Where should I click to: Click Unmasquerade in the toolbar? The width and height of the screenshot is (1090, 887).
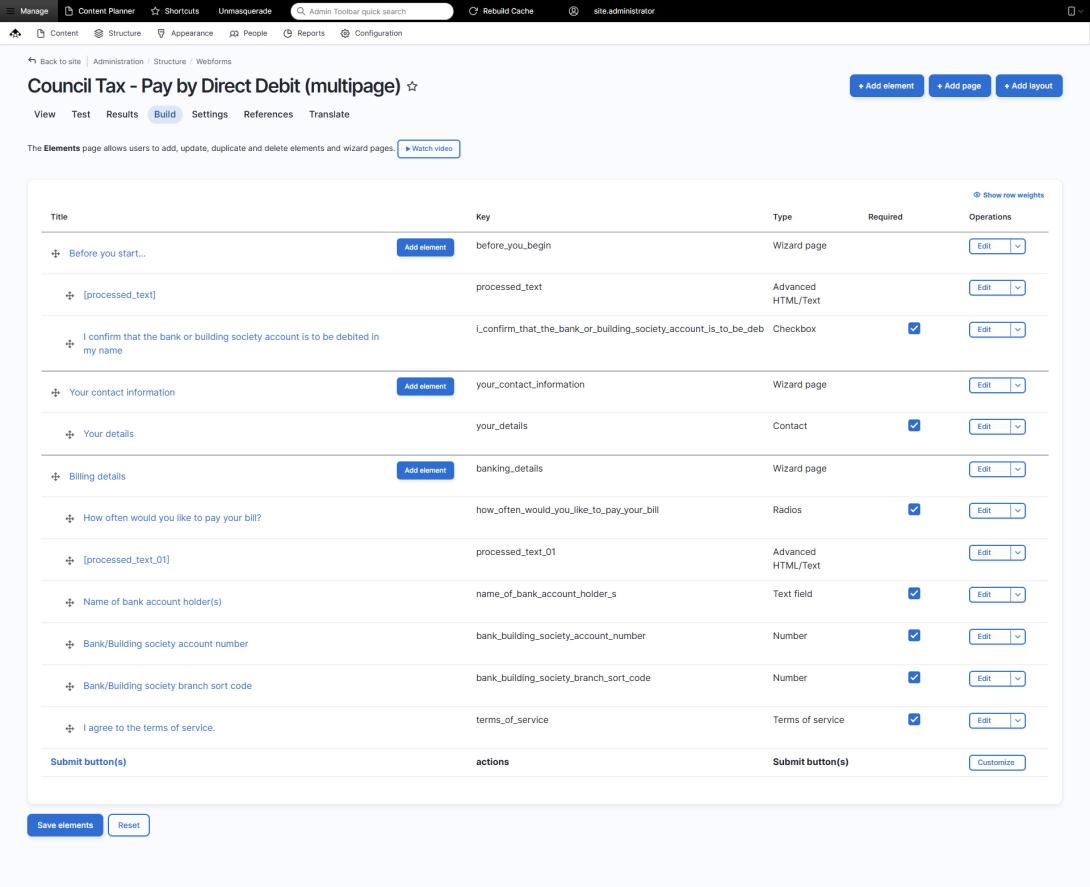point(245,11)
